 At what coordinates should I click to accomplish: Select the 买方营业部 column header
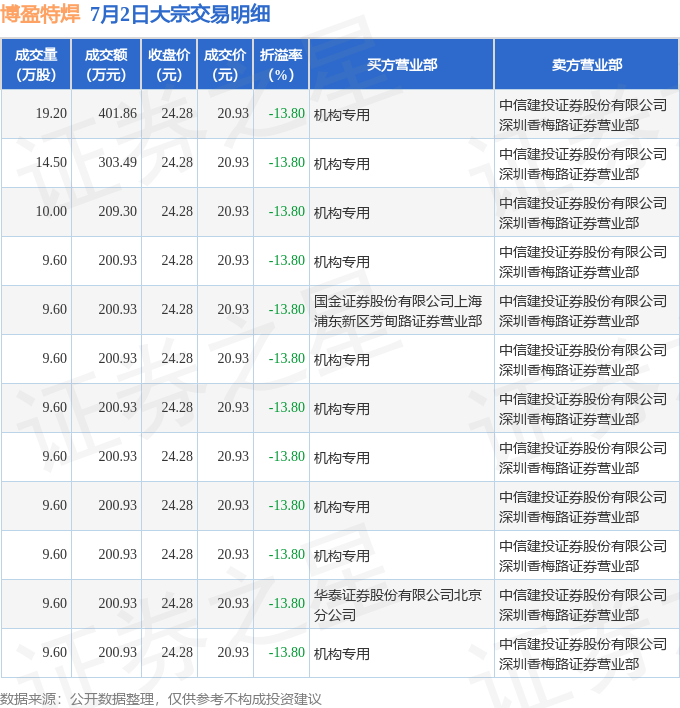tap(402, 65)
